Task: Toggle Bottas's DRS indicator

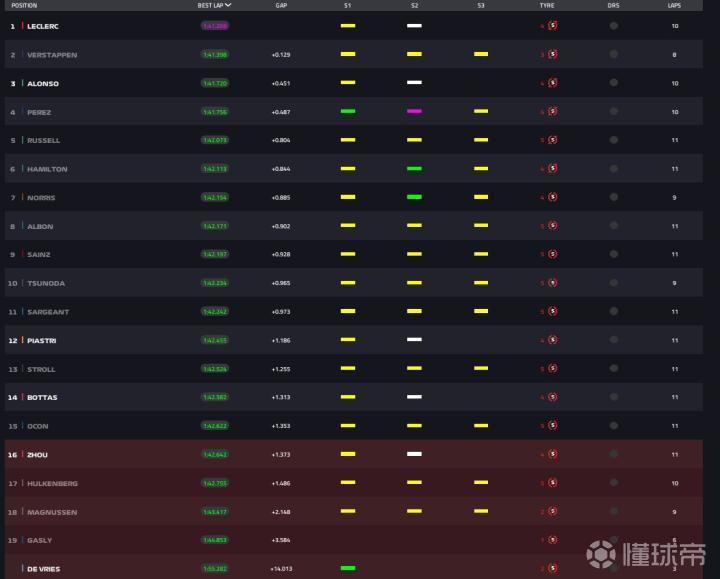Action: (613, 397)
